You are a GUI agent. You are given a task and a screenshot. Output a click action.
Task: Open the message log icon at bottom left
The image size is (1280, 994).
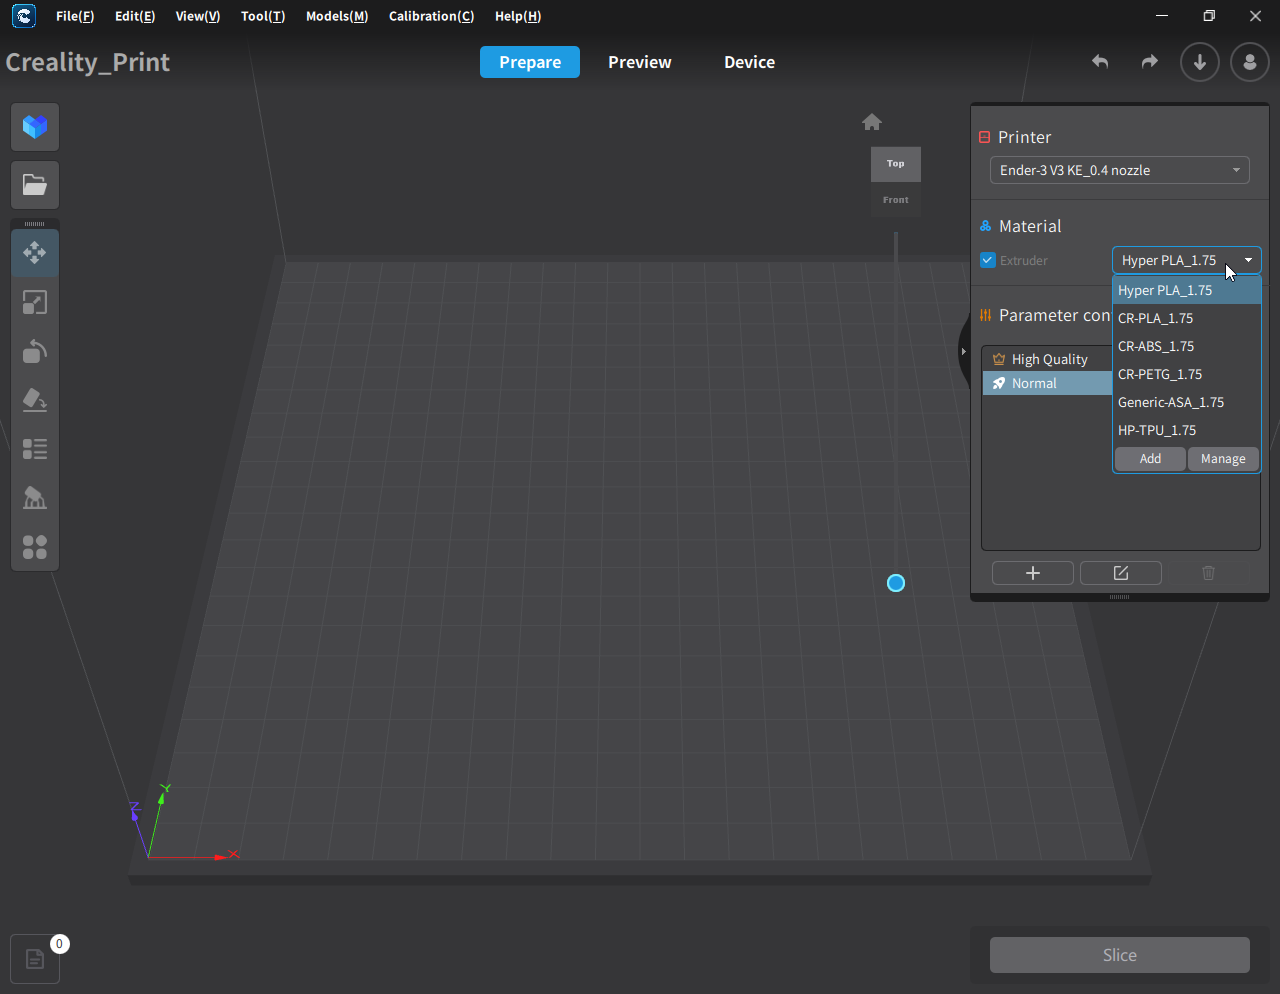pos(35,959)
